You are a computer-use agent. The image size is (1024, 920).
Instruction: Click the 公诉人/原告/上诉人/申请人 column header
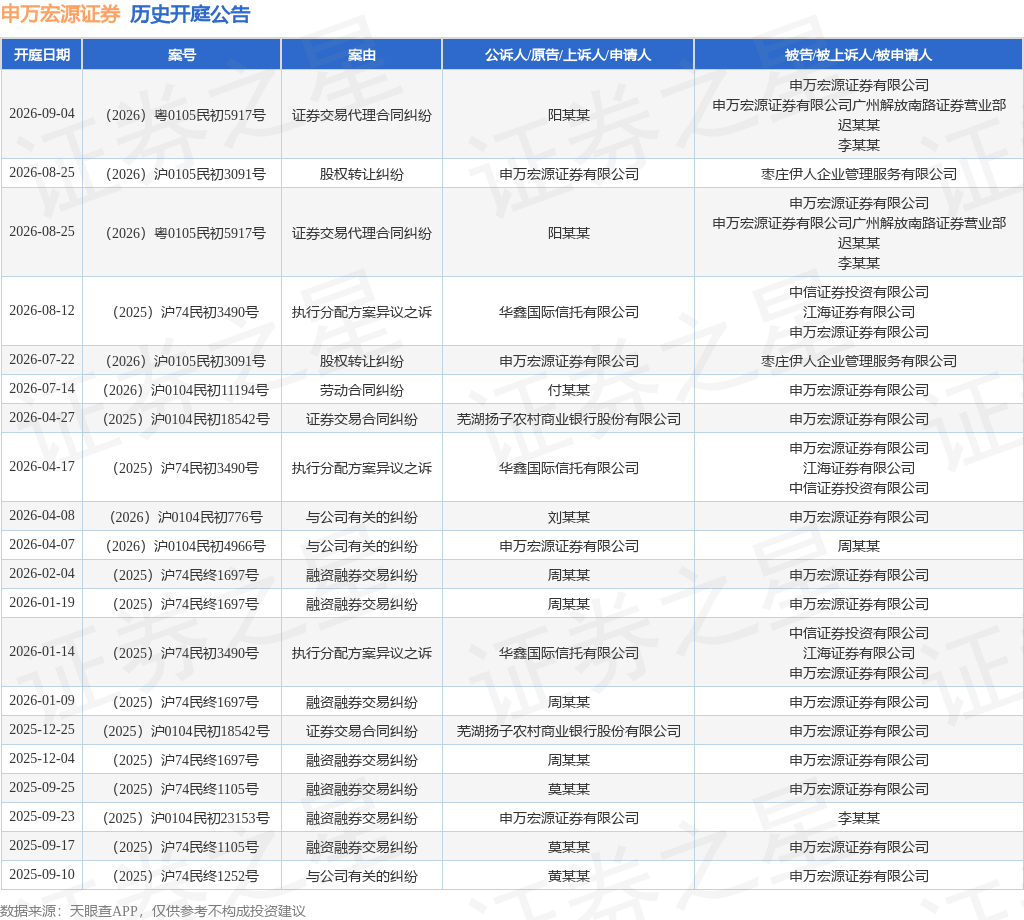[x=568, y=55]
